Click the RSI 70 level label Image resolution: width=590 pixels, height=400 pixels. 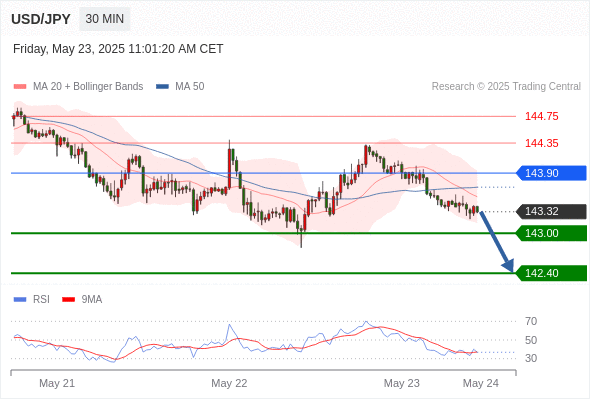531,321
